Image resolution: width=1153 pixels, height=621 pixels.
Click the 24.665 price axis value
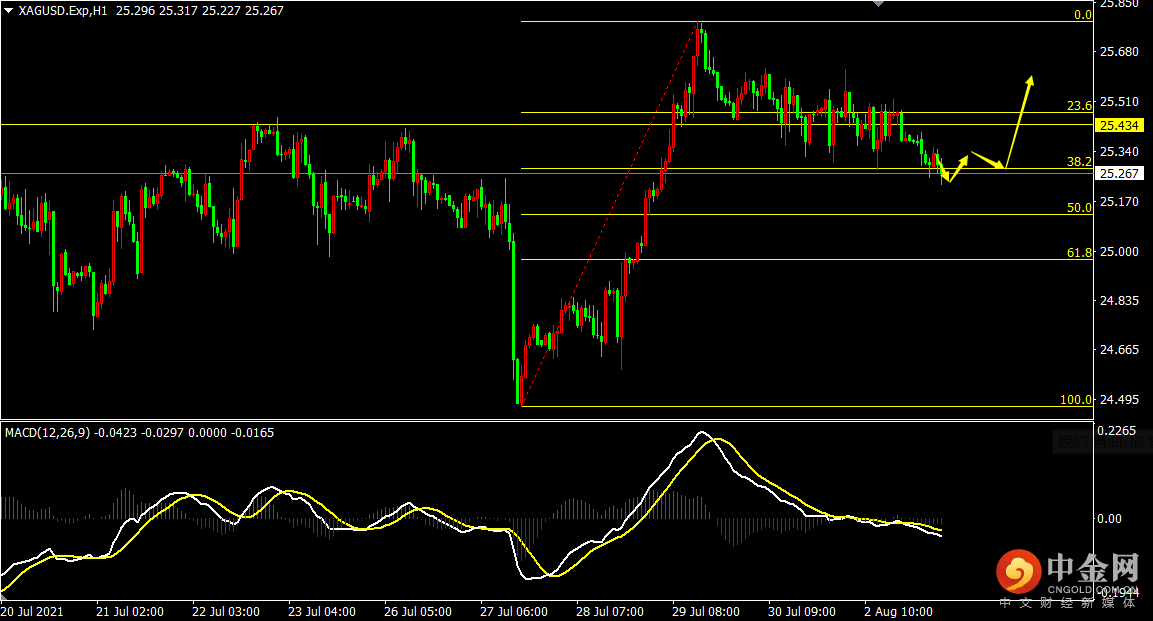click(1119, 350)
